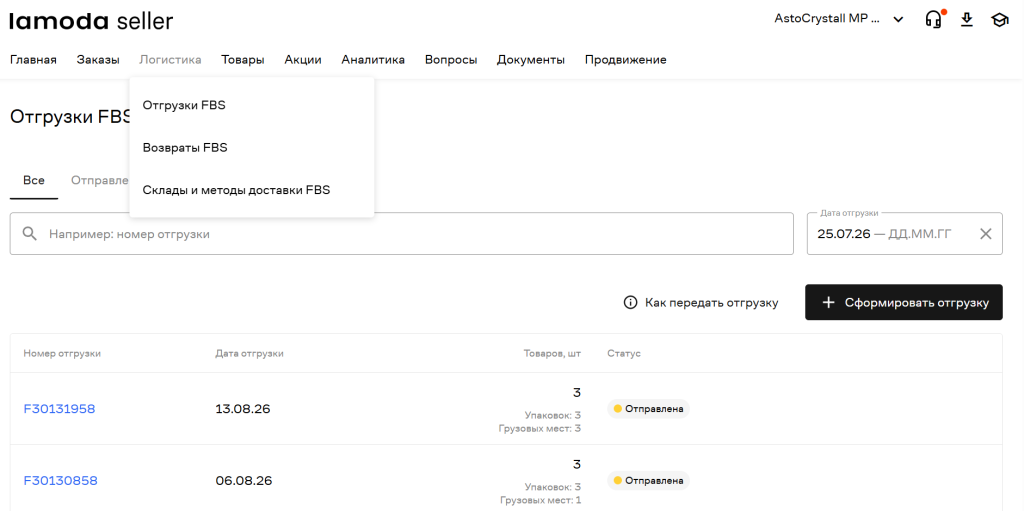Click the downloads arrow icon

(x=967, y=20)
